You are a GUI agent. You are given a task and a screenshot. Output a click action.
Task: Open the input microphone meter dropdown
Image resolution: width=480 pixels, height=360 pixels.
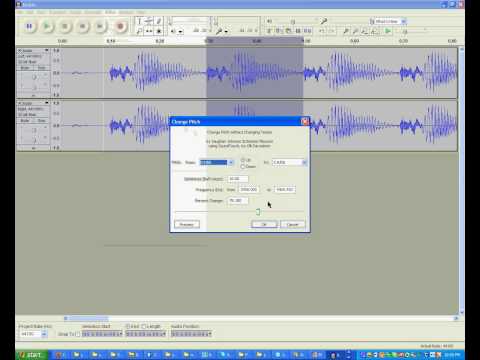226,32
